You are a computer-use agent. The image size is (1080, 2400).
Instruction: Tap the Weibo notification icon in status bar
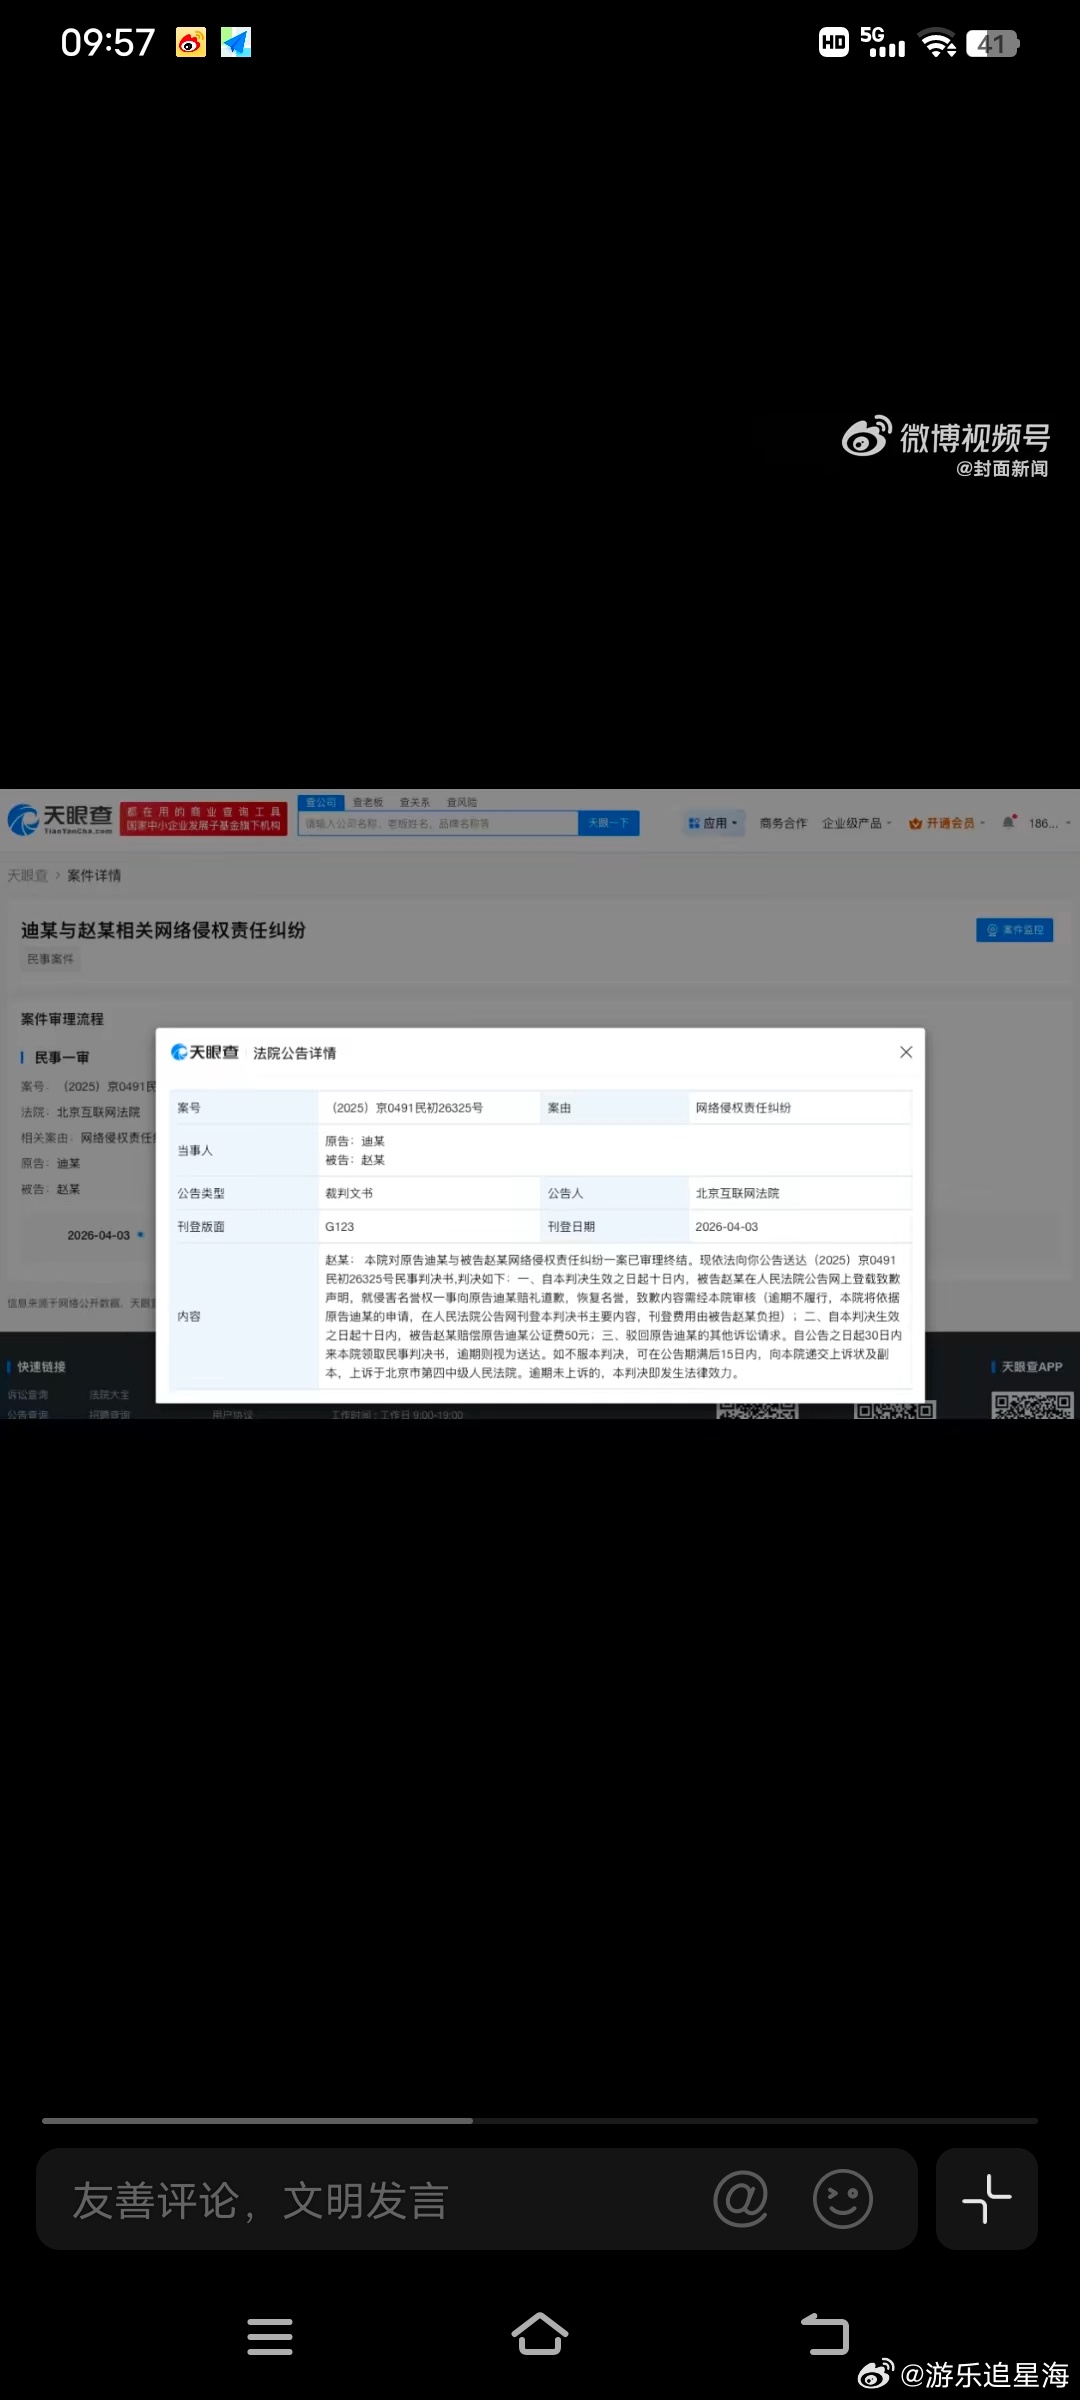(x=191, y=43)
